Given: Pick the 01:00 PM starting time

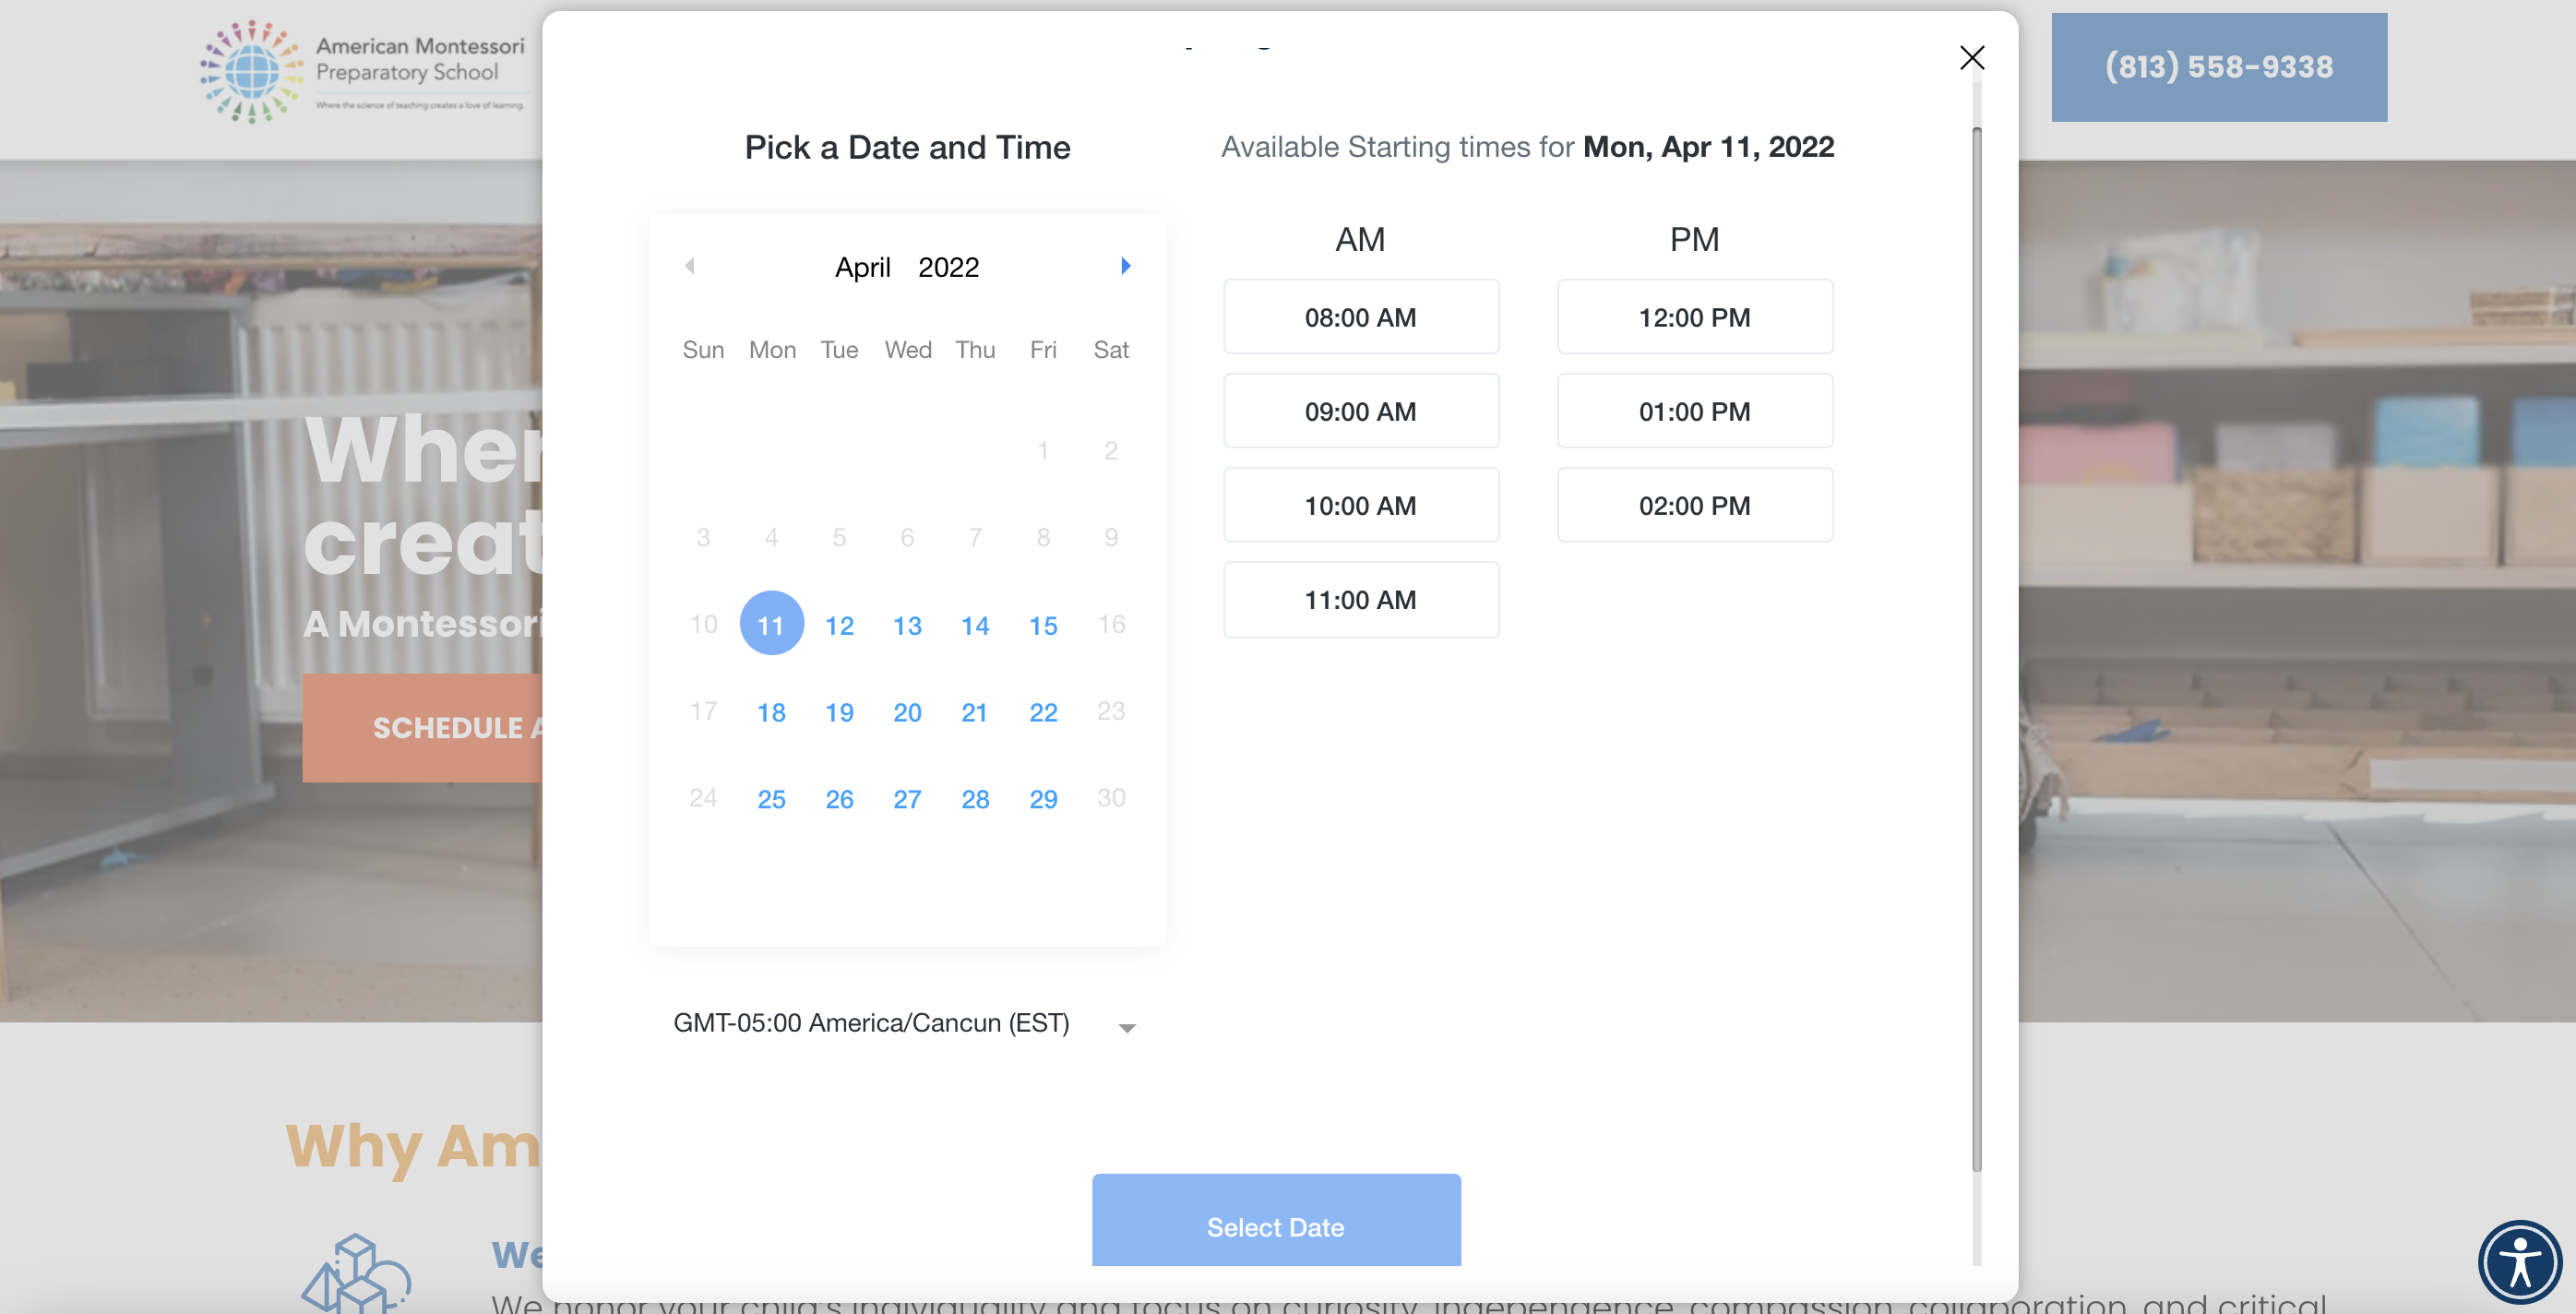Looking at the screenshot, I should point(1694,412).
